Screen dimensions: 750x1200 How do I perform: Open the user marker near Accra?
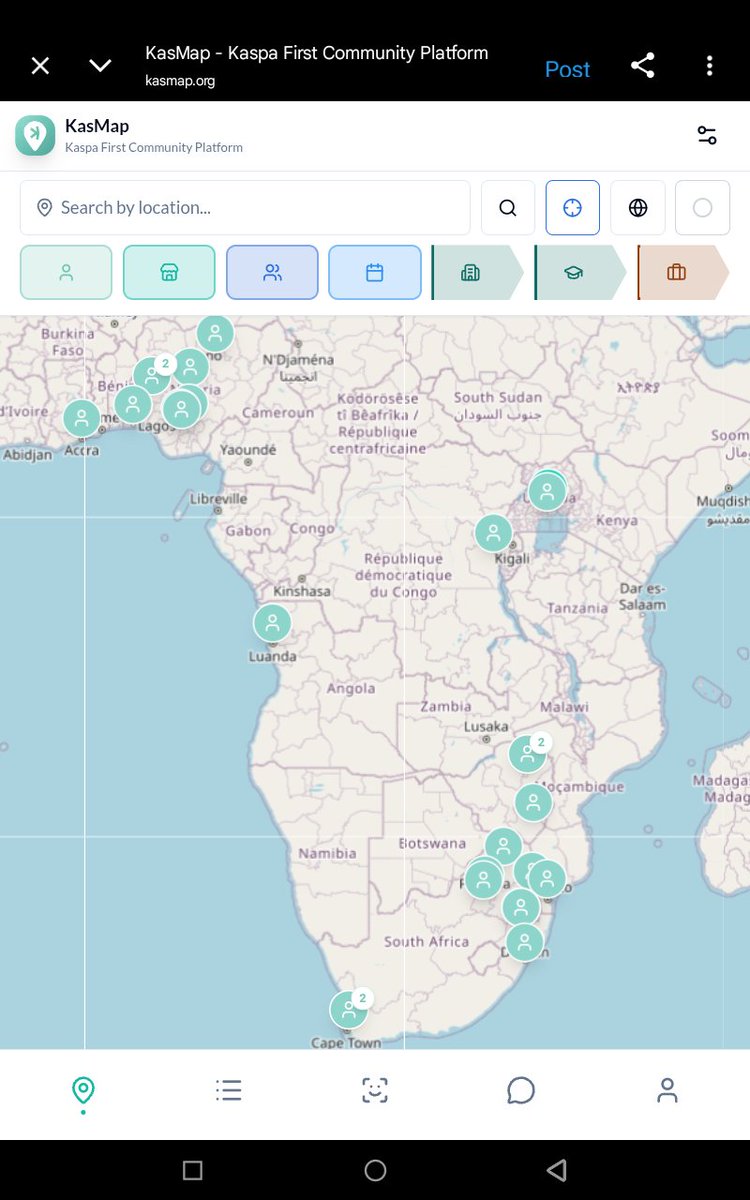(81, 418)
